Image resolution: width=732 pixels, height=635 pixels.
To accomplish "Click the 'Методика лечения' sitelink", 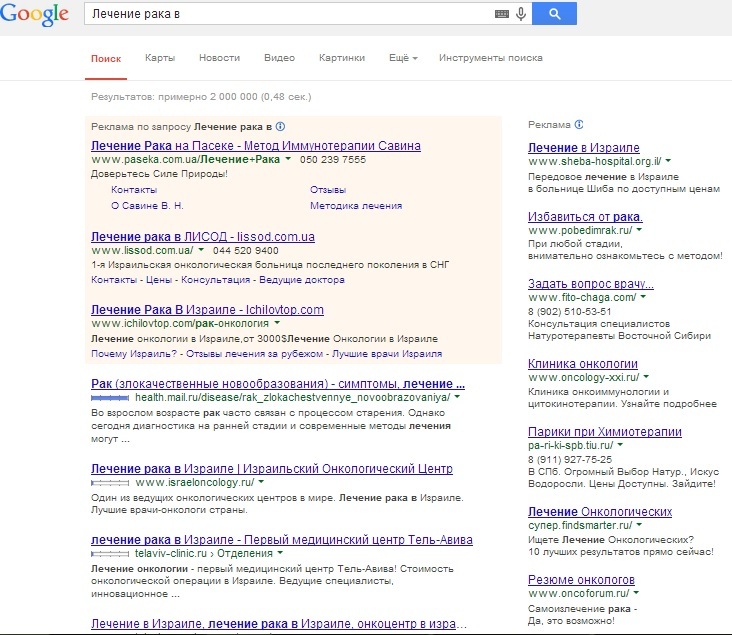I will coord(356,205).
